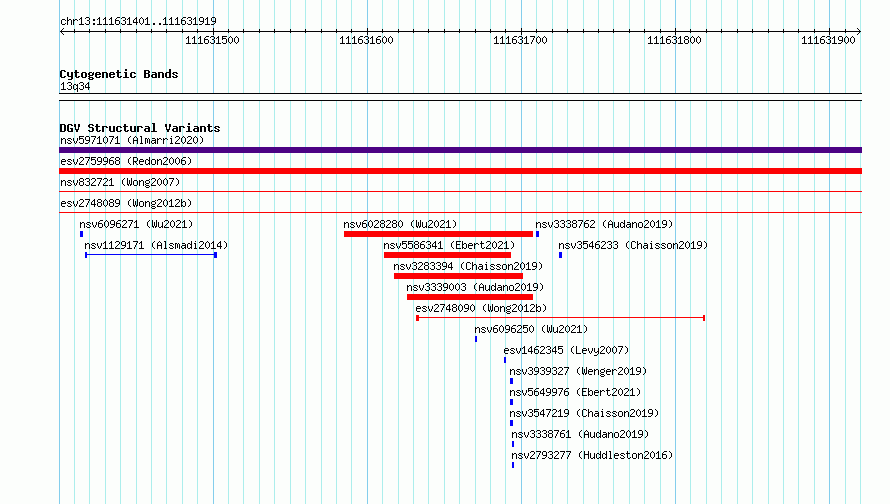Click the red nsv5586341 variant bar
Viewport: 890px width, 504px height.
[x=447, y=255]
